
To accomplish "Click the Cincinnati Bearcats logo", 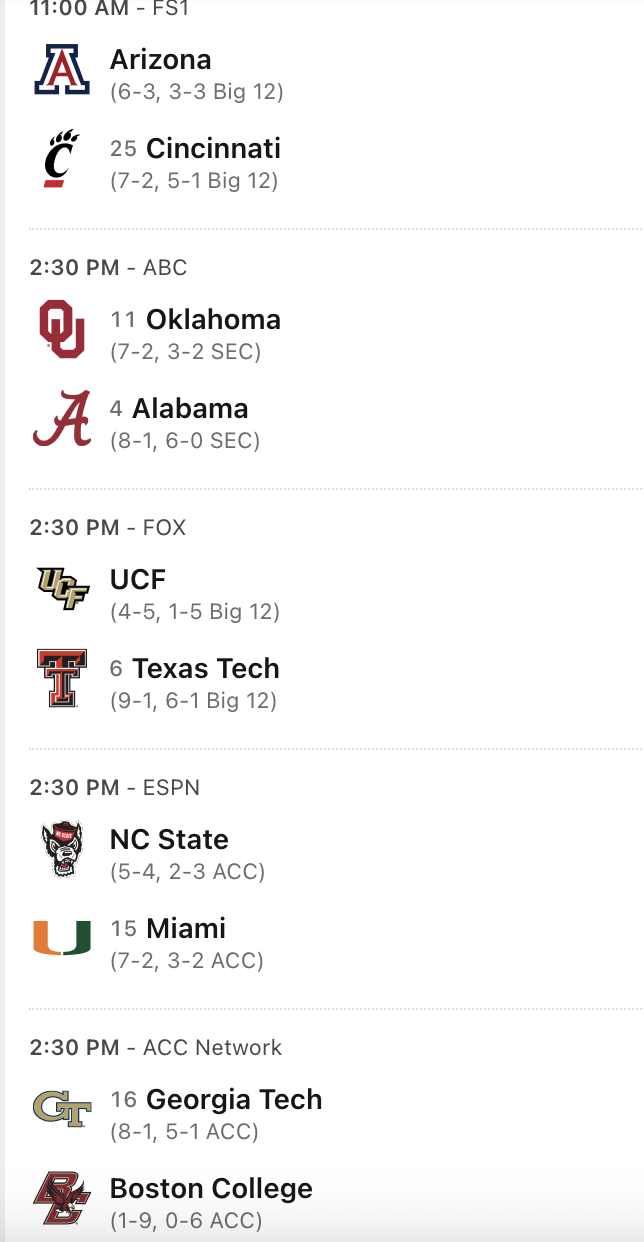I will [62, 159].
